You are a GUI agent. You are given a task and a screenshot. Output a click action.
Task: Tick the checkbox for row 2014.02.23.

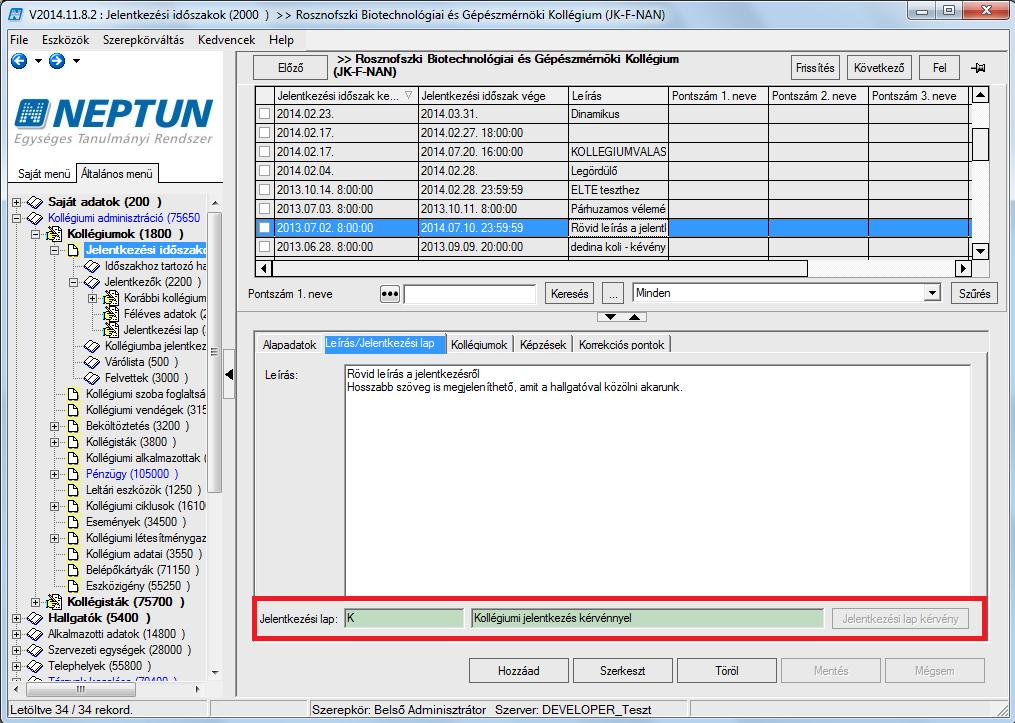264,114
